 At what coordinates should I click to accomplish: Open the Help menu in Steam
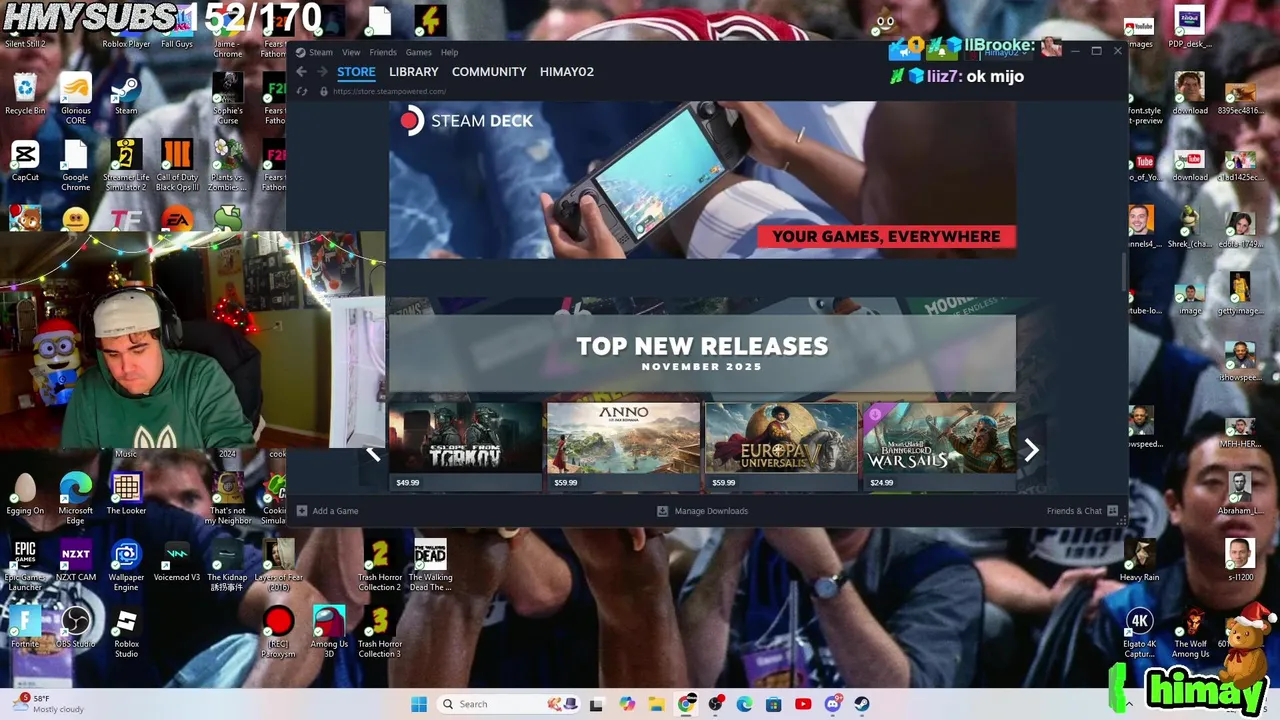click(x=449, y=52)
